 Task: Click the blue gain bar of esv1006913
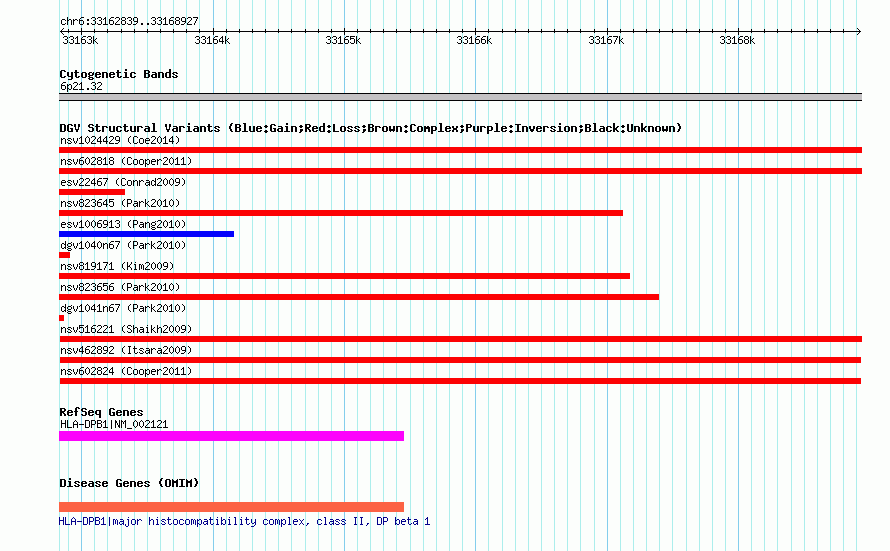click(x=146, y=234)
